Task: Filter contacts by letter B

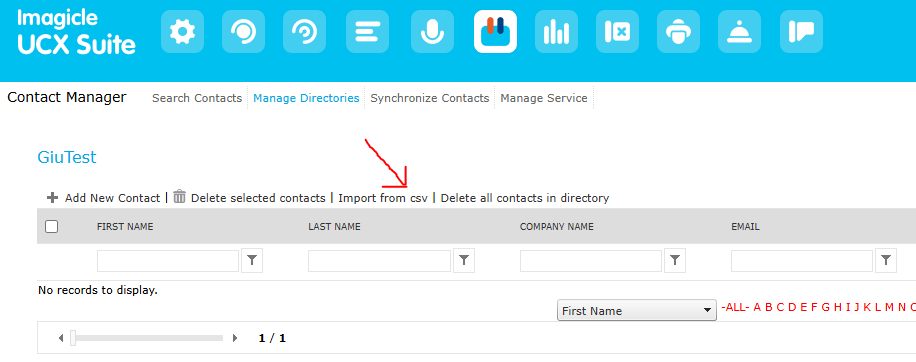Action: (769, 307)
